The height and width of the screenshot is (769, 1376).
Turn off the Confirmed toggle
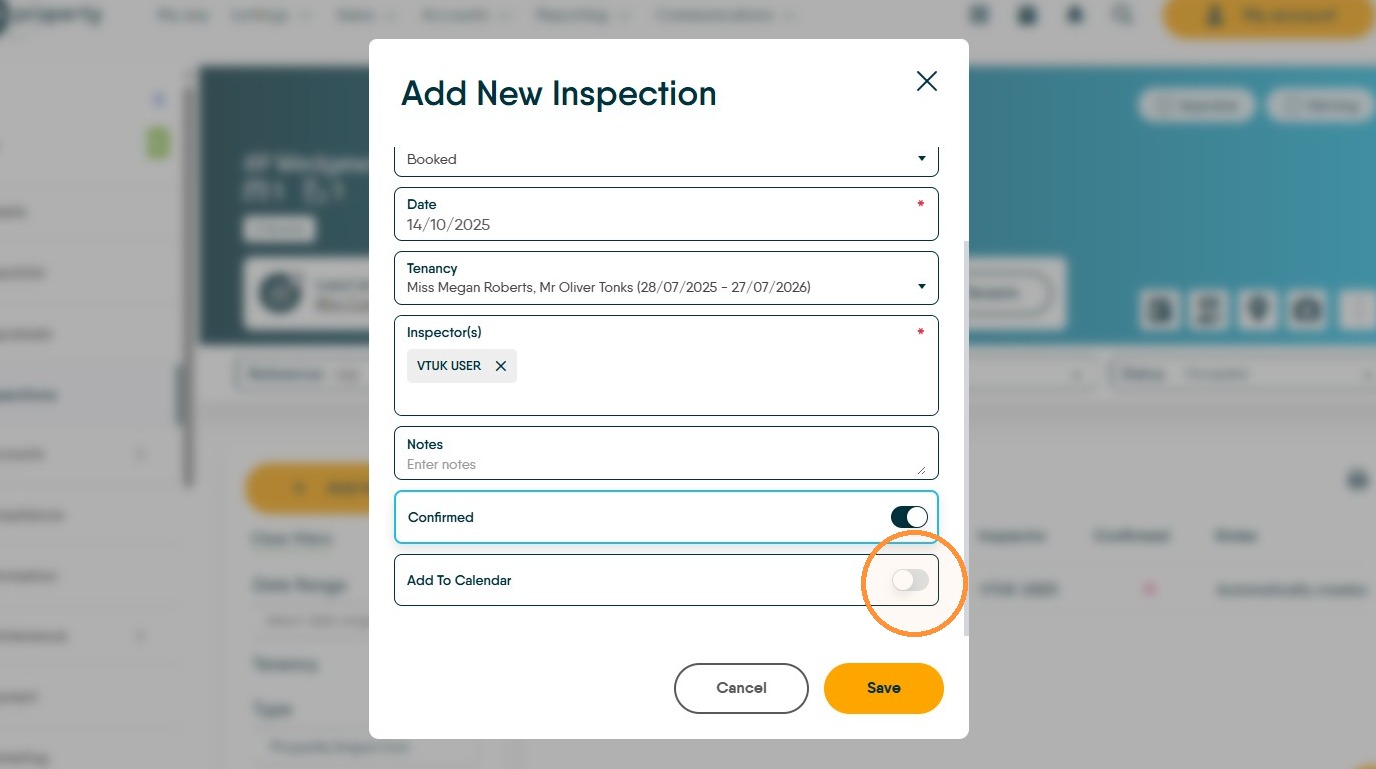tap(909, 517)
